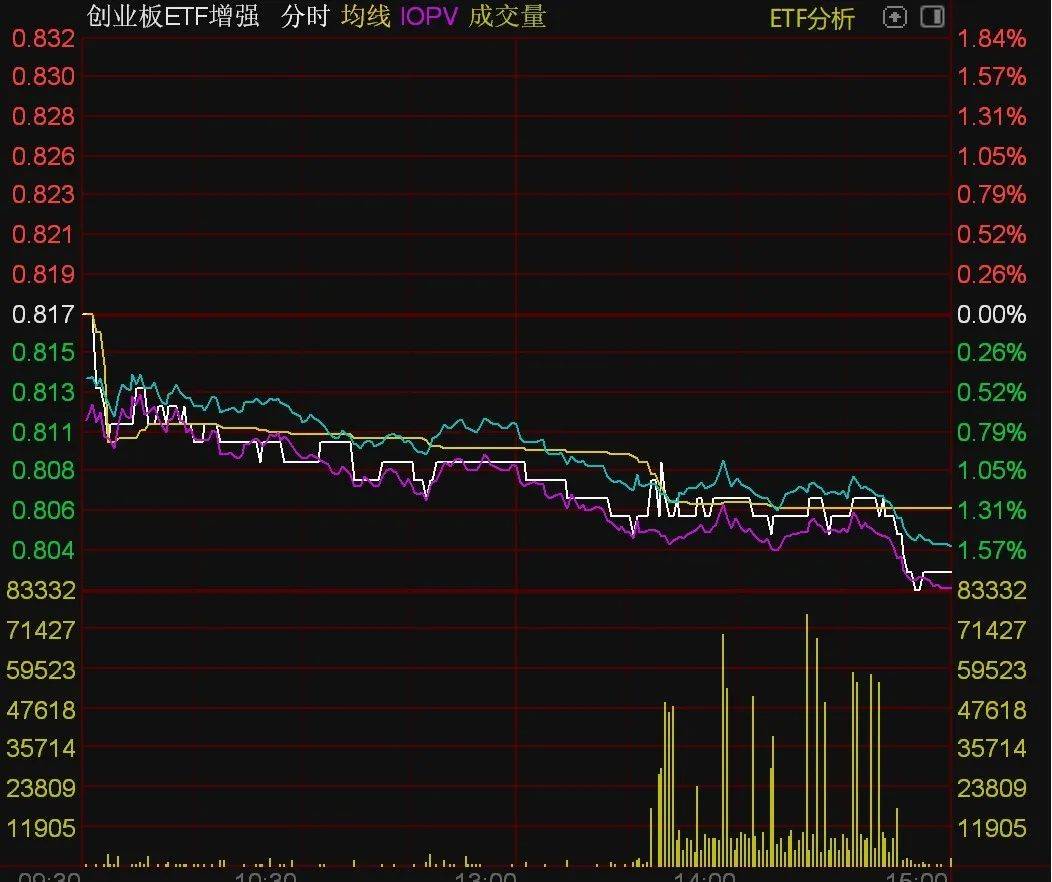
Task: Open ETF分析 menu item
Action: tap(810, 17)
